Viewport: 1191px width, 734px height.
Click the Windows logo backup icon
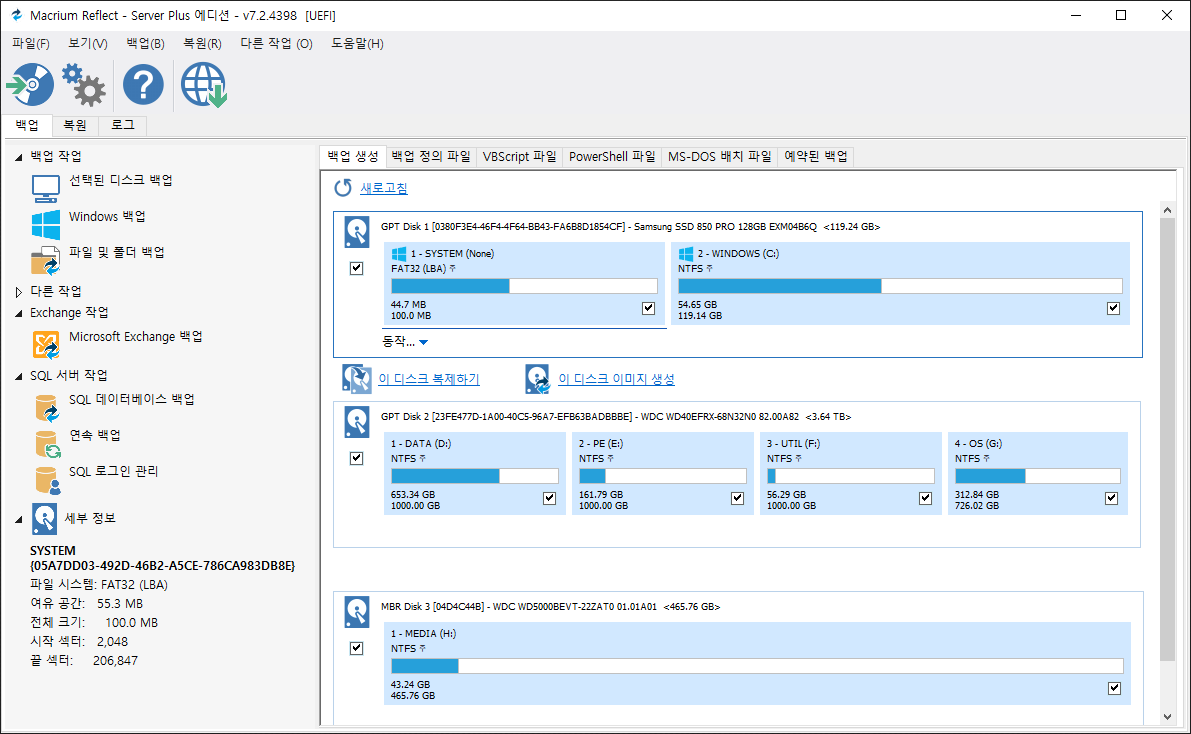coord(46,225)
